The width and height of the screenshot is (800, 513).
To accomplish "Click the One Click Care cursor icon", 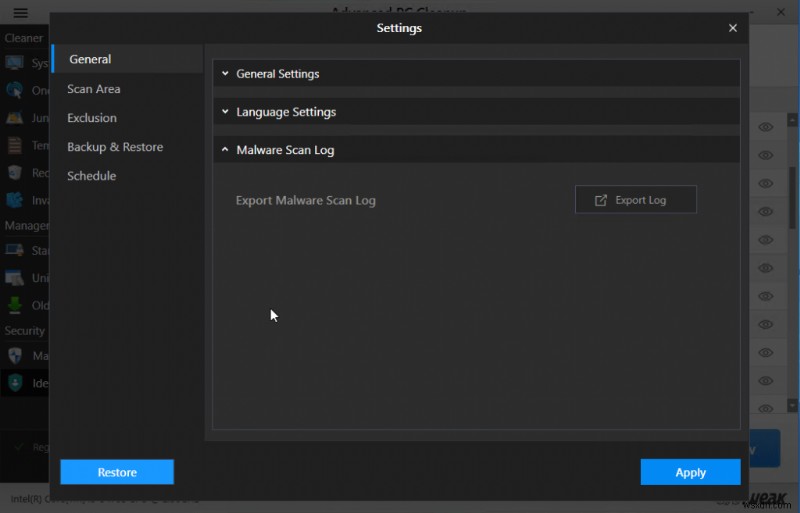I will pyautogui.click(x=14, y=90).
